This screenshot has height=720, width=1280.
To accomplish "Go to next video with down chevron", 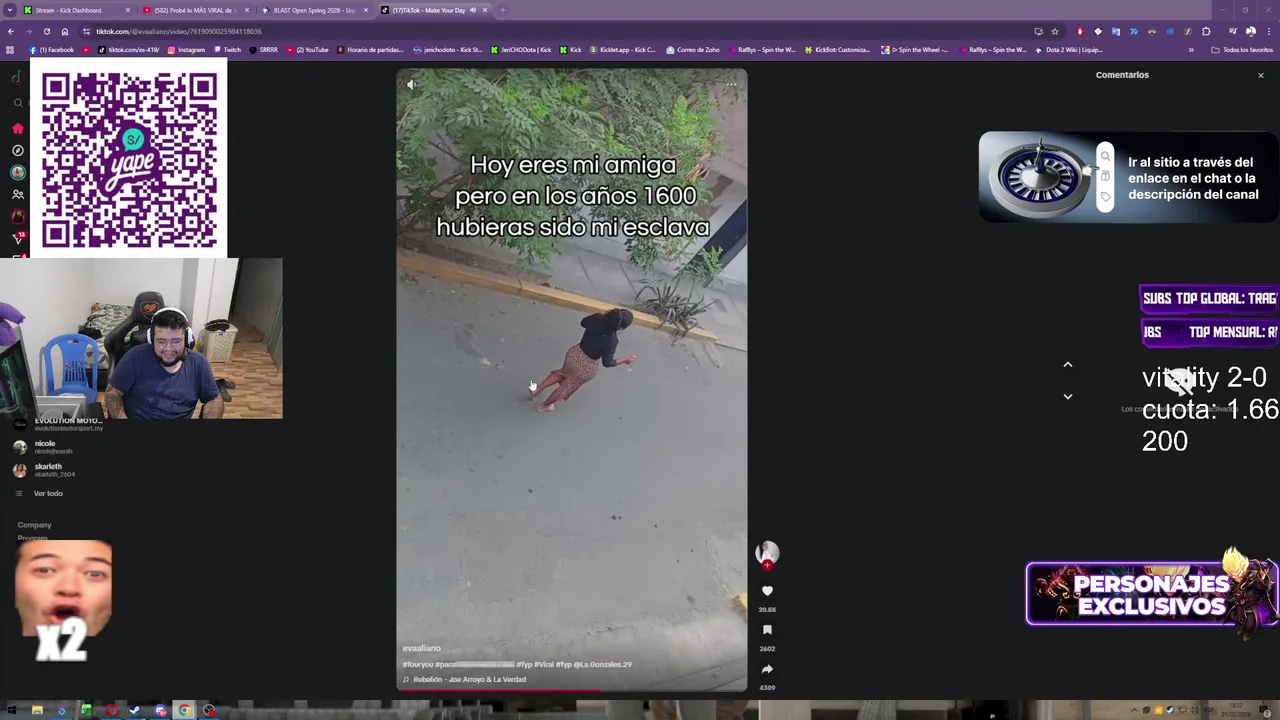I will (1068, 396).
